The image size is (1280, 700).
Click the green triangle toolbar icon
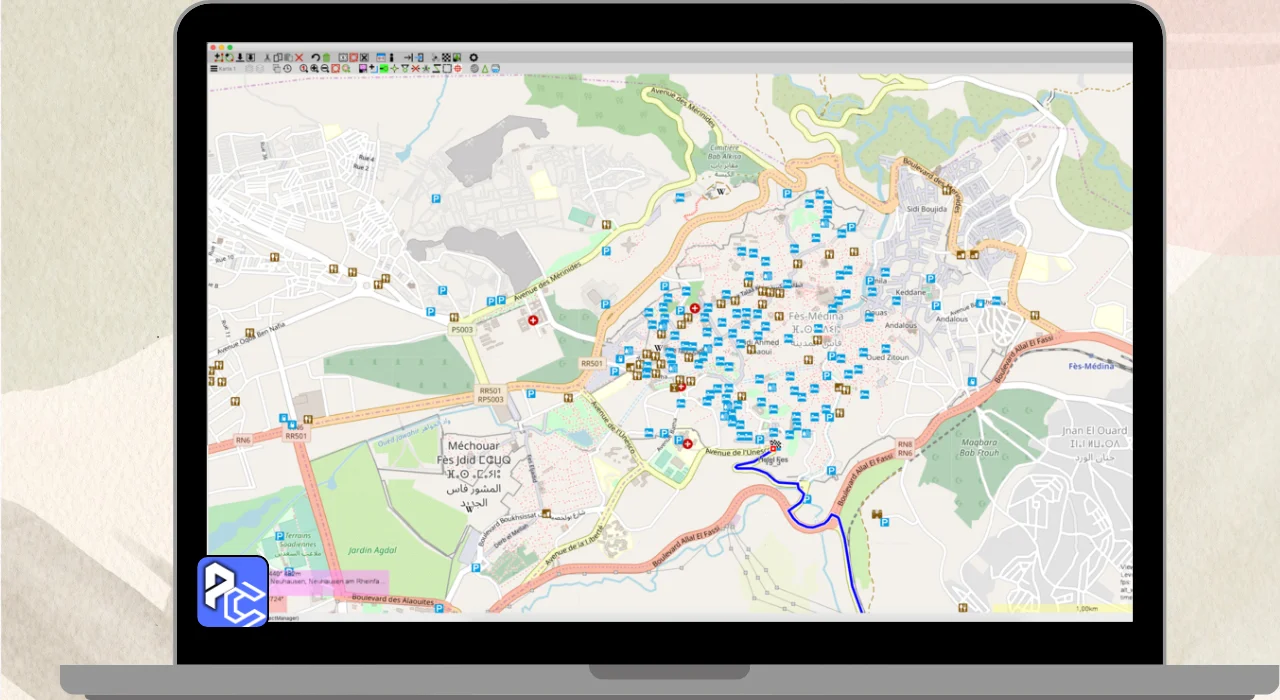coord(485,69)
